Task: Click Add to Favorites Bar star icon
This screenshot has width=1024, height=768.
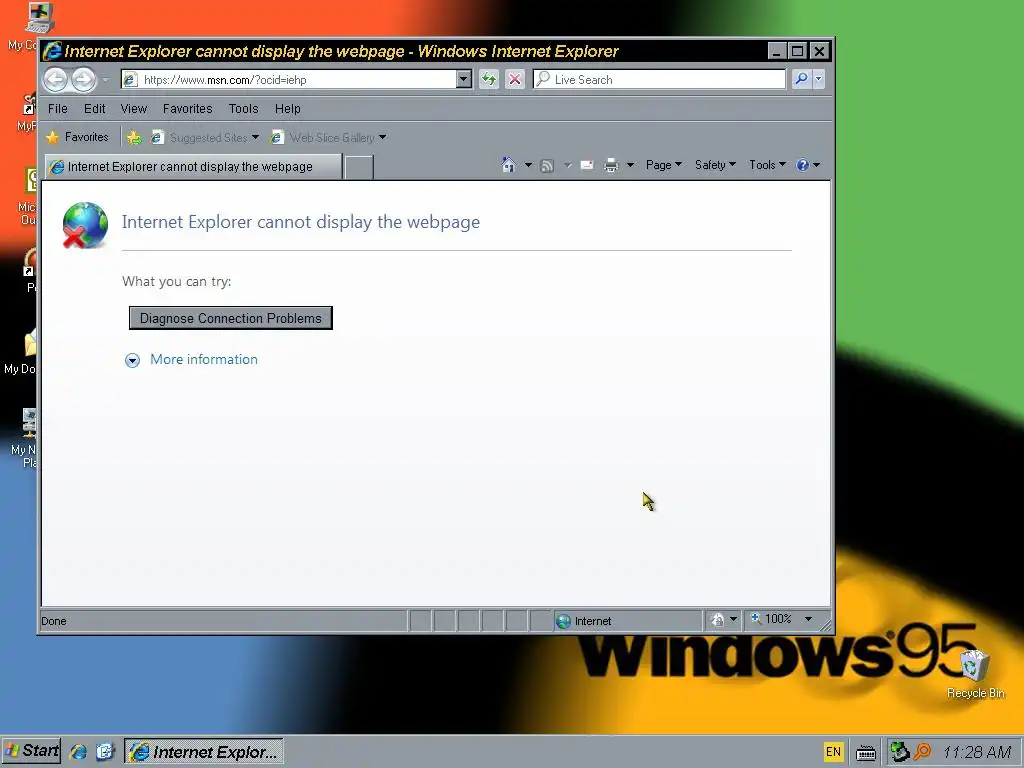Action: pos(134,138)
